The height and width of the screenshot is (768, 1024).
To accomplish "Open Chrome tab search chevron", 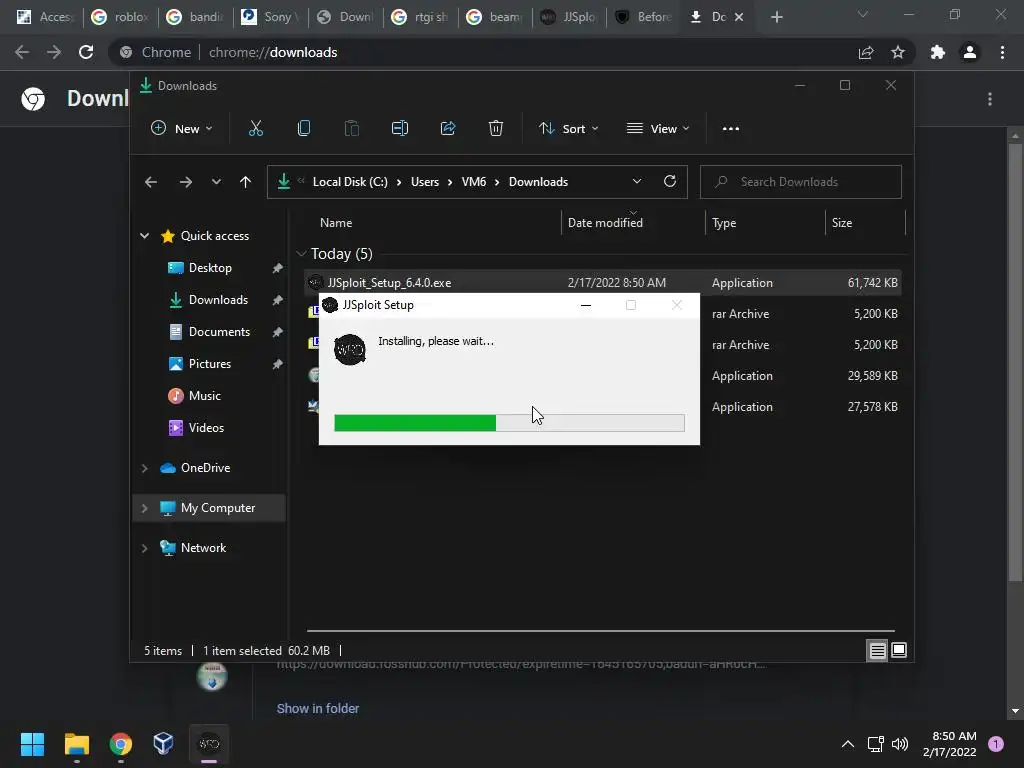I will (x=863, y=14).
